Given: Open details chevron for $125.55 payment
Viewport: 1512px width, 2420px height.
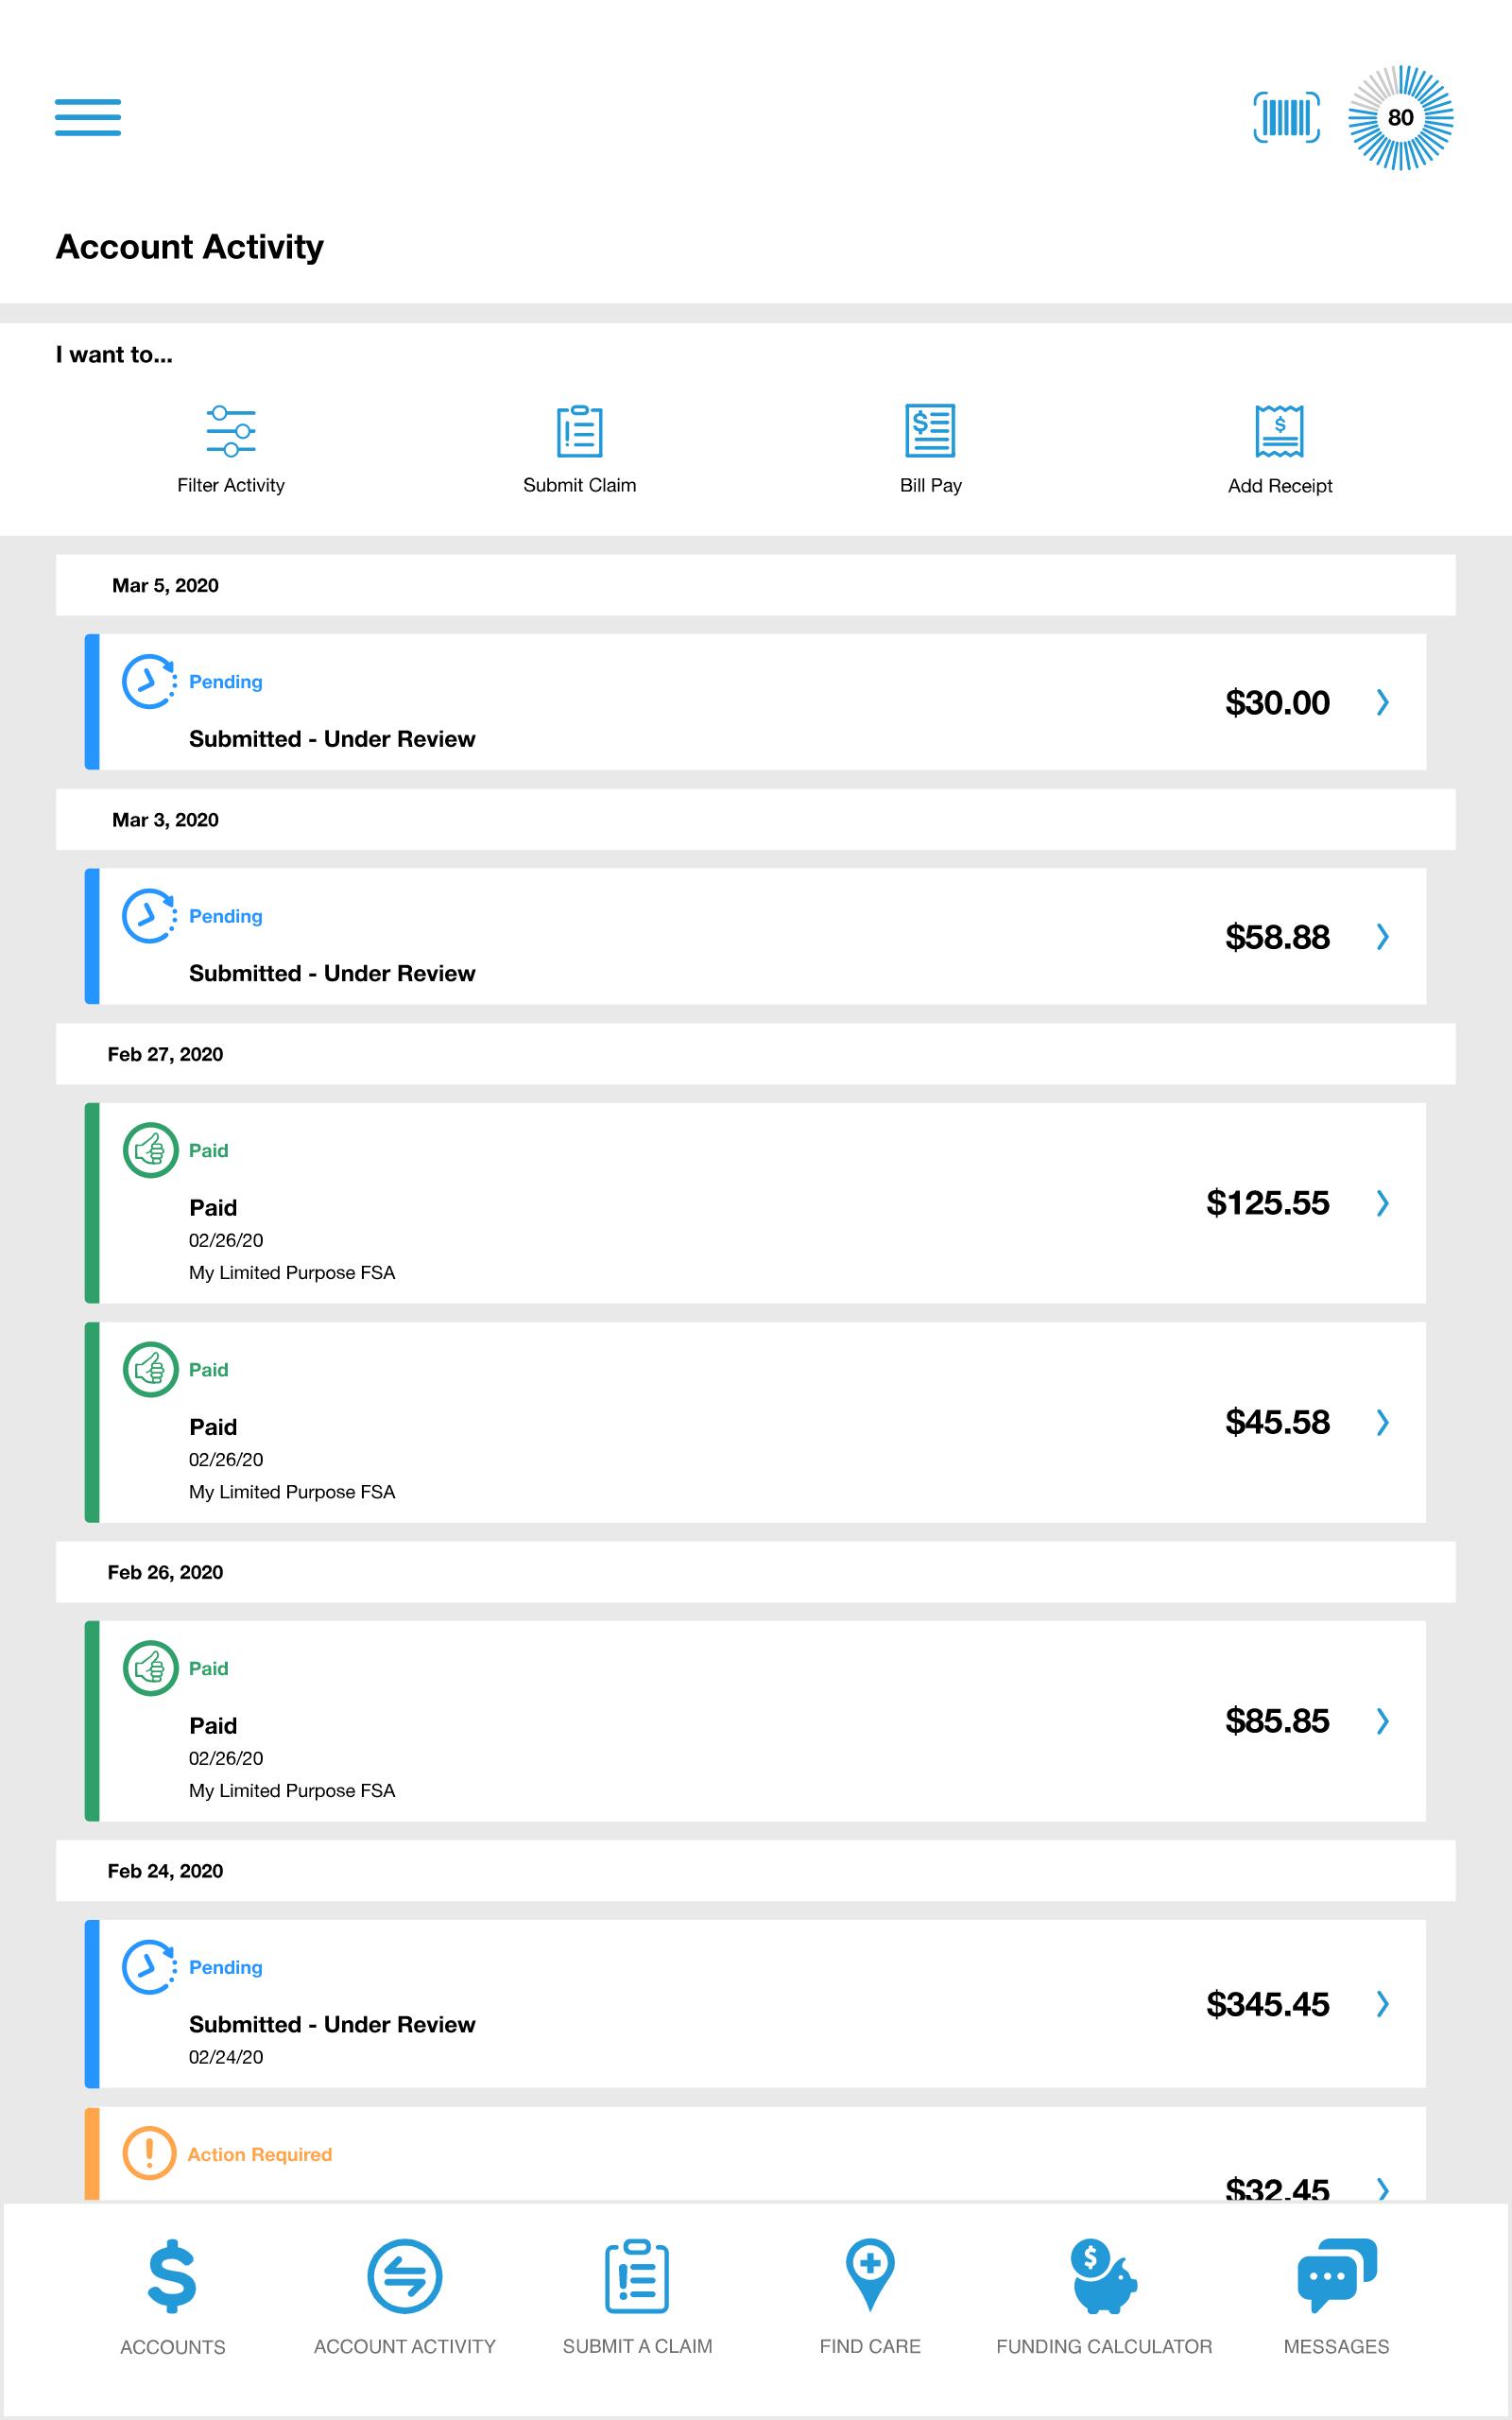Looking at the screenshot, I should pos(1382,1203).
